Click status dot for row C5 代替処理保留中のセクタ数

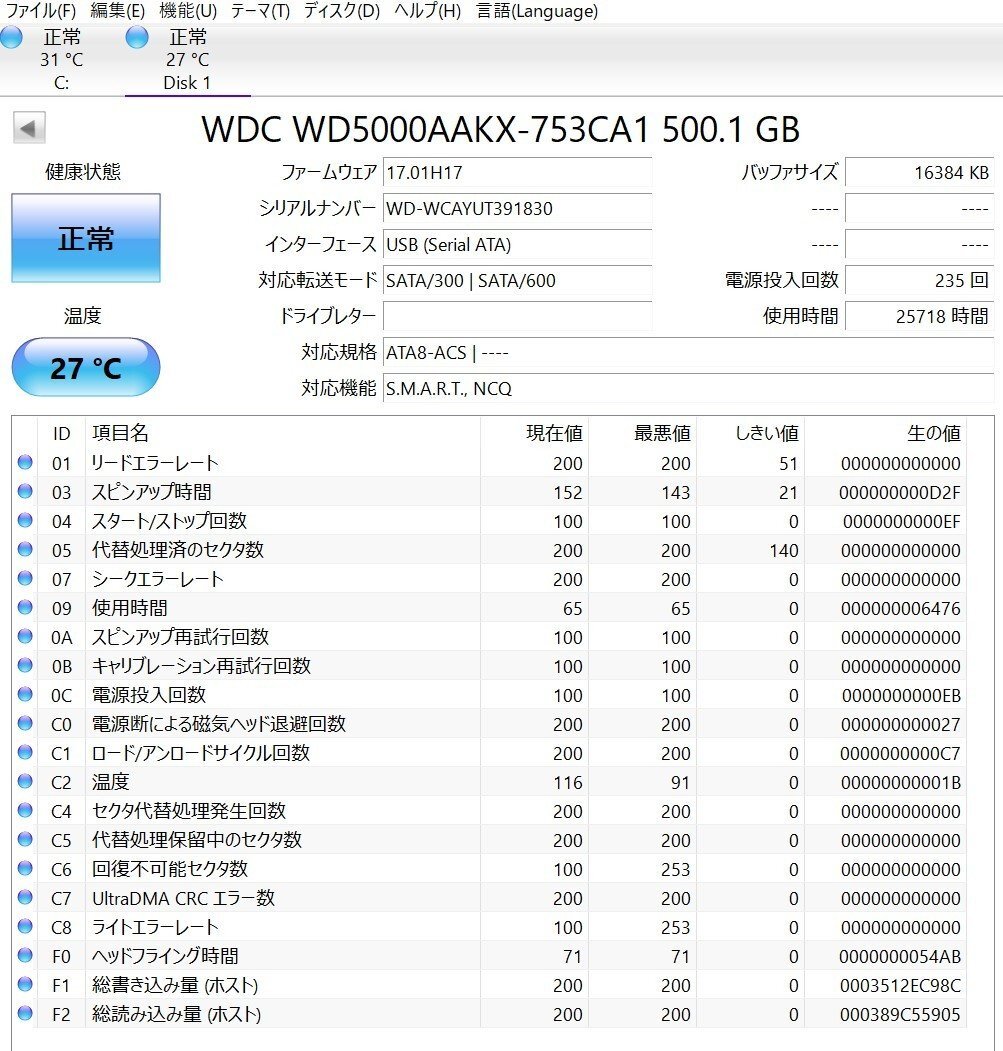point(25,839)
